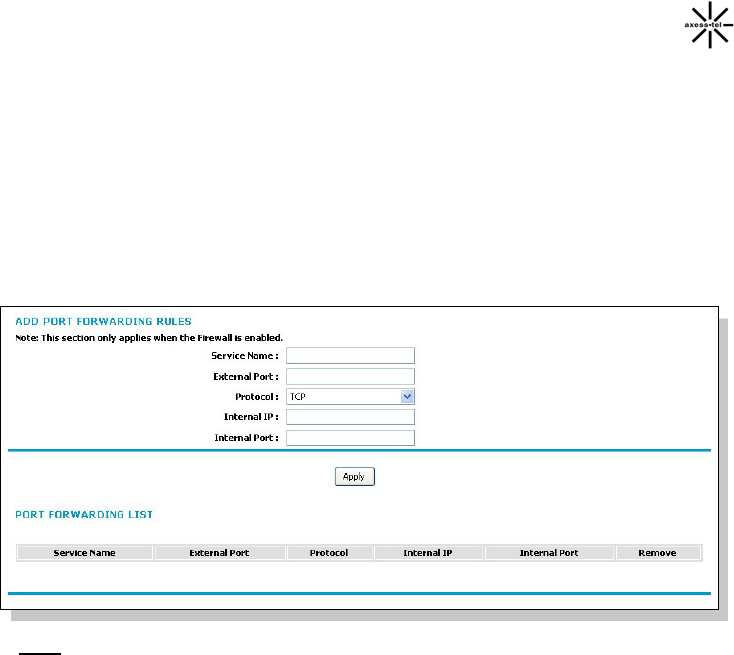734x655 pixels.
Task: Click the Service Name input field
Action: tap(350, 355)
